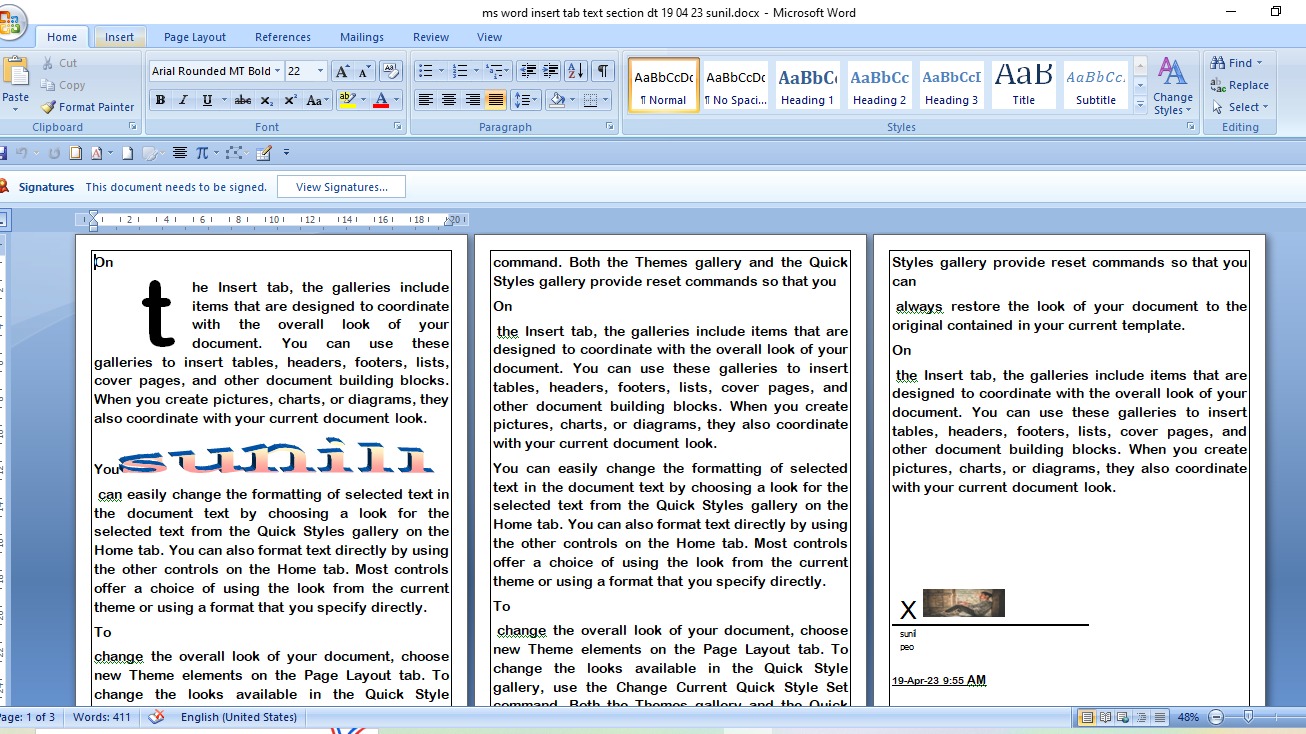Toggle Underline formatting
Viewport: 1306px width, 734px height.
[207, 100]
